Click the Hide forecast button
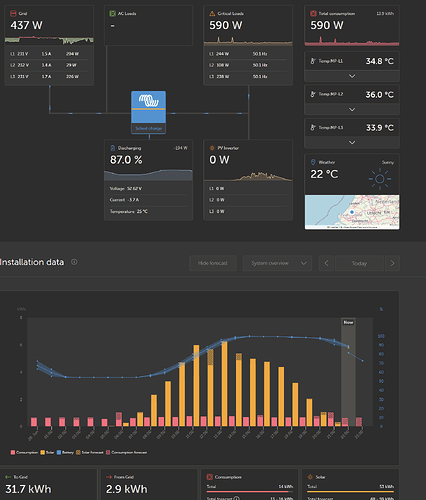Viewport: 426px width, 500px height. [x=213, y=263]
